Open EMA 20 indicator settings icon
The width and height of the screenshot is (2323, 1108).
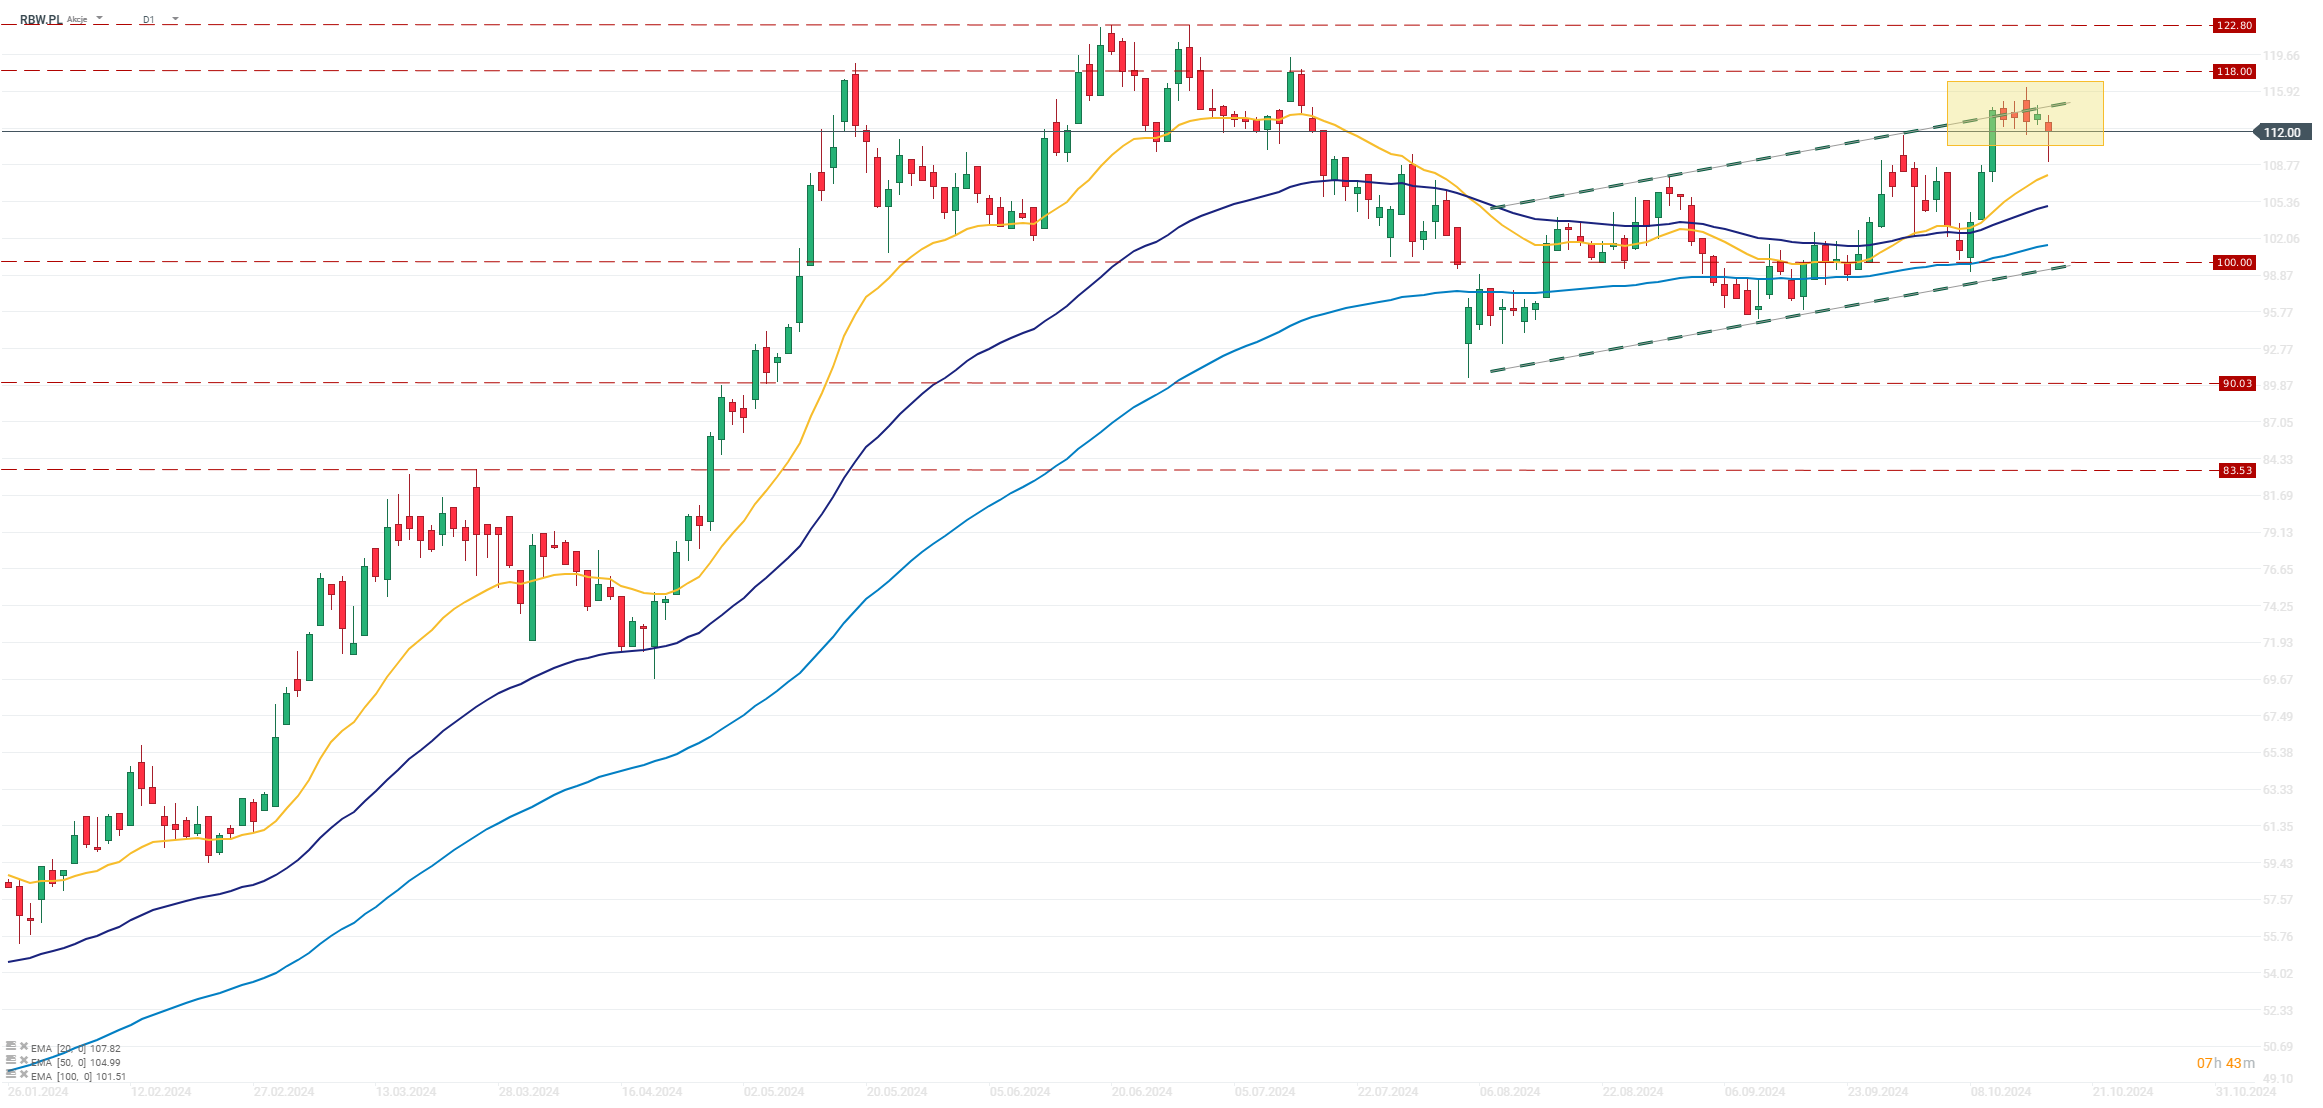click(11, 1046)
